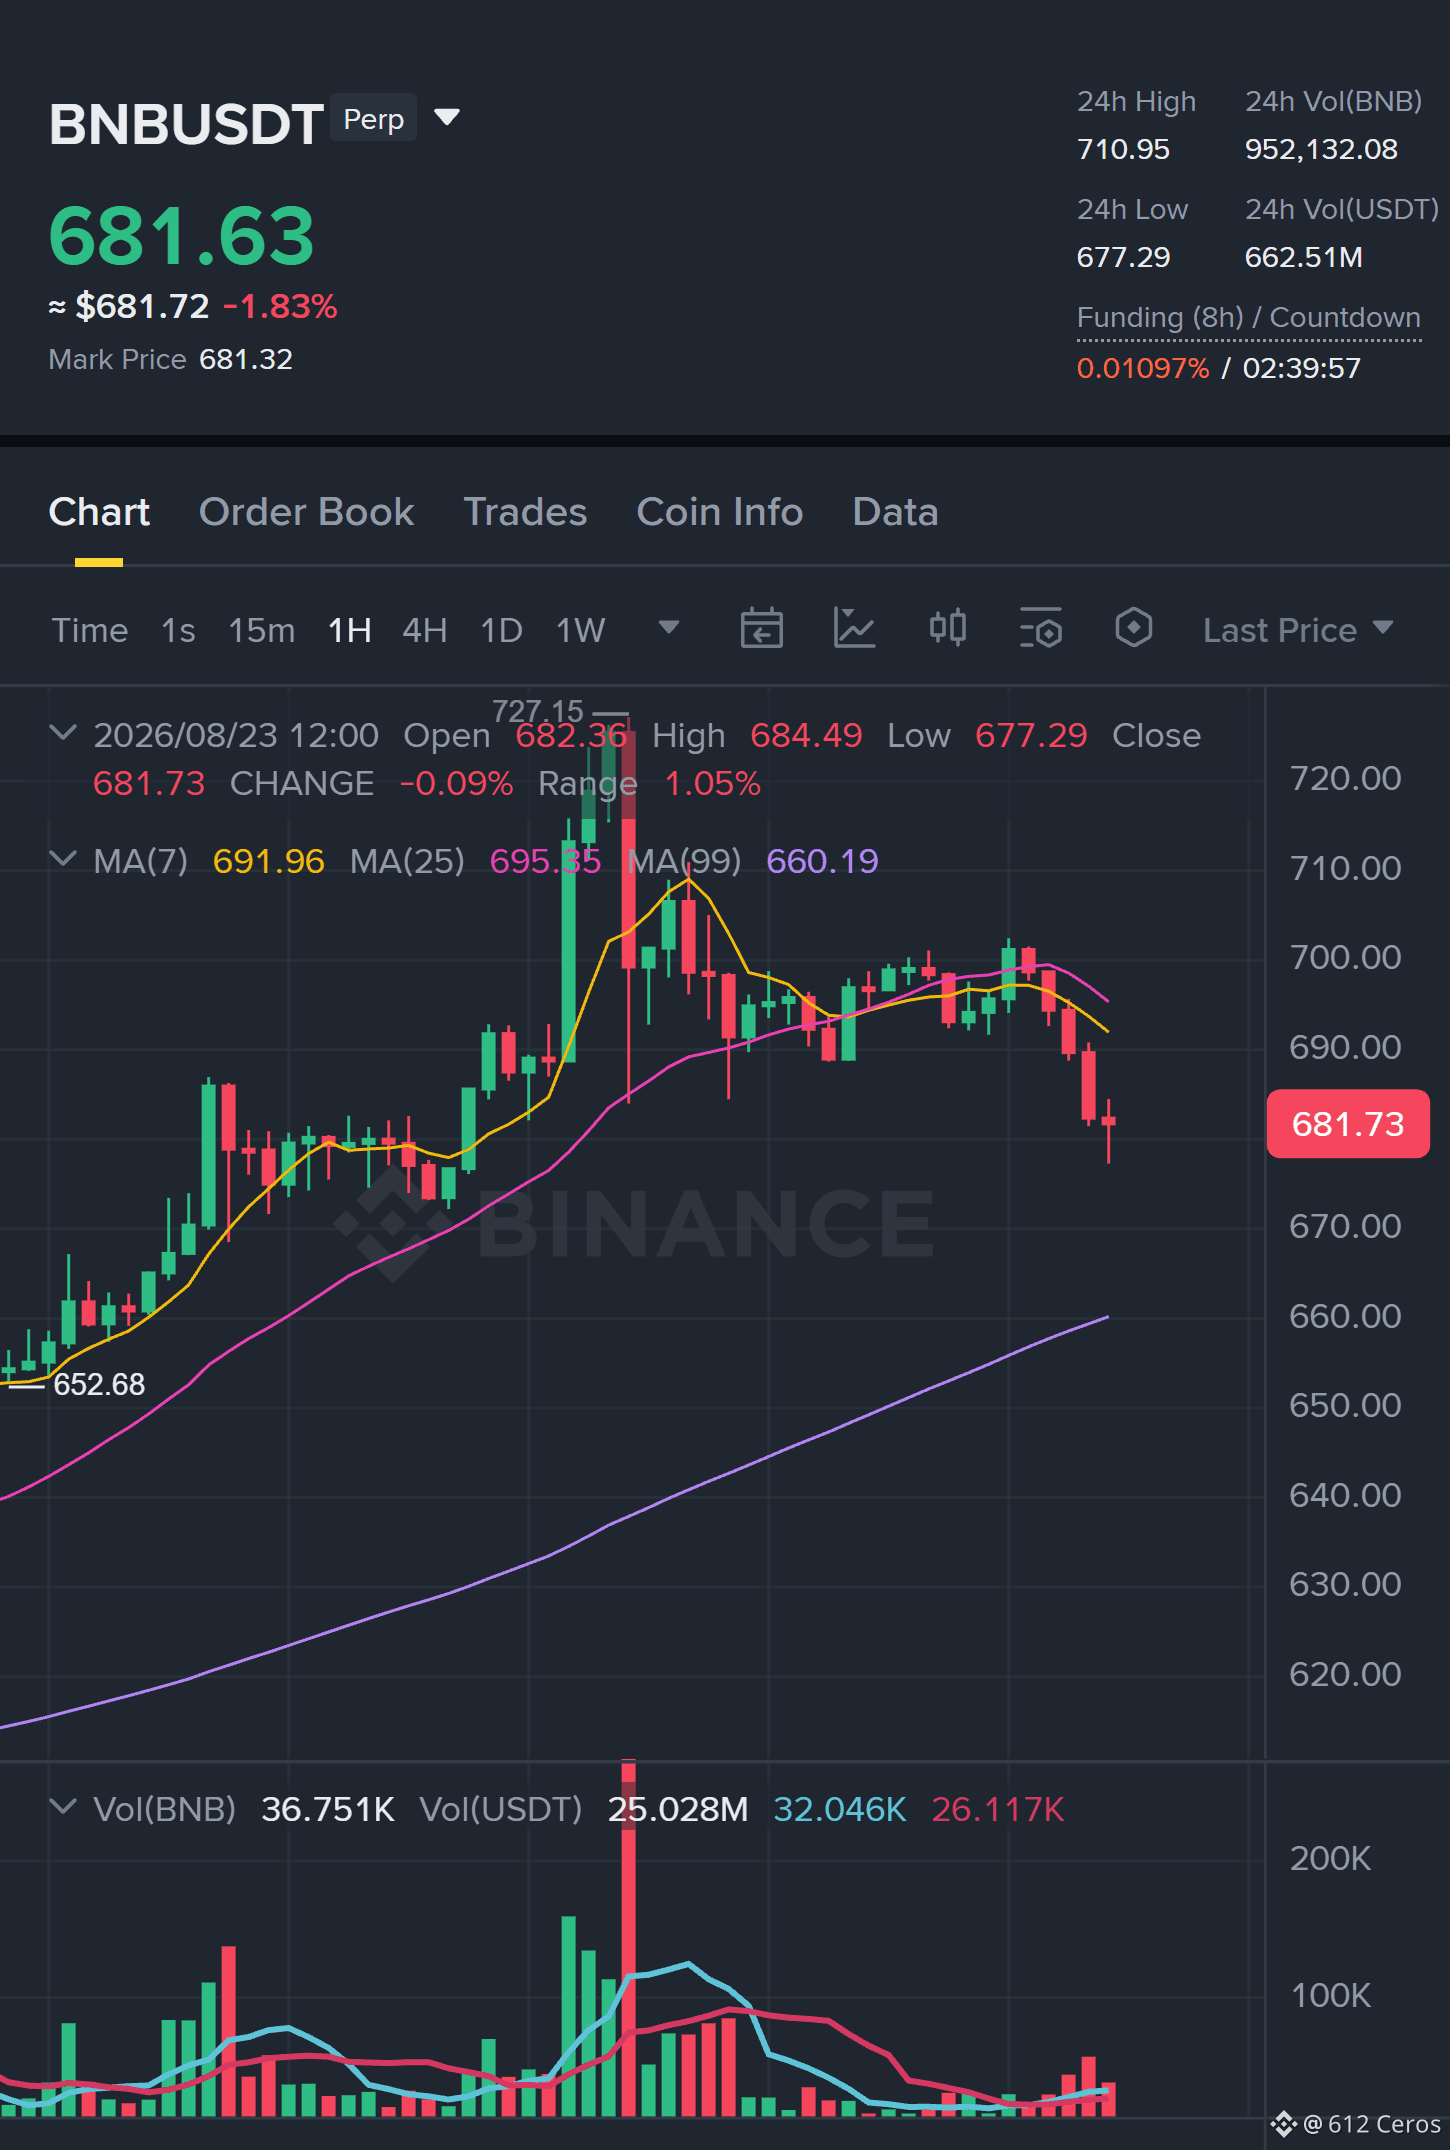Open the Last Price type dropdown
1450x2150 pixels.
pyautogui.click(x=1298, y=630)
